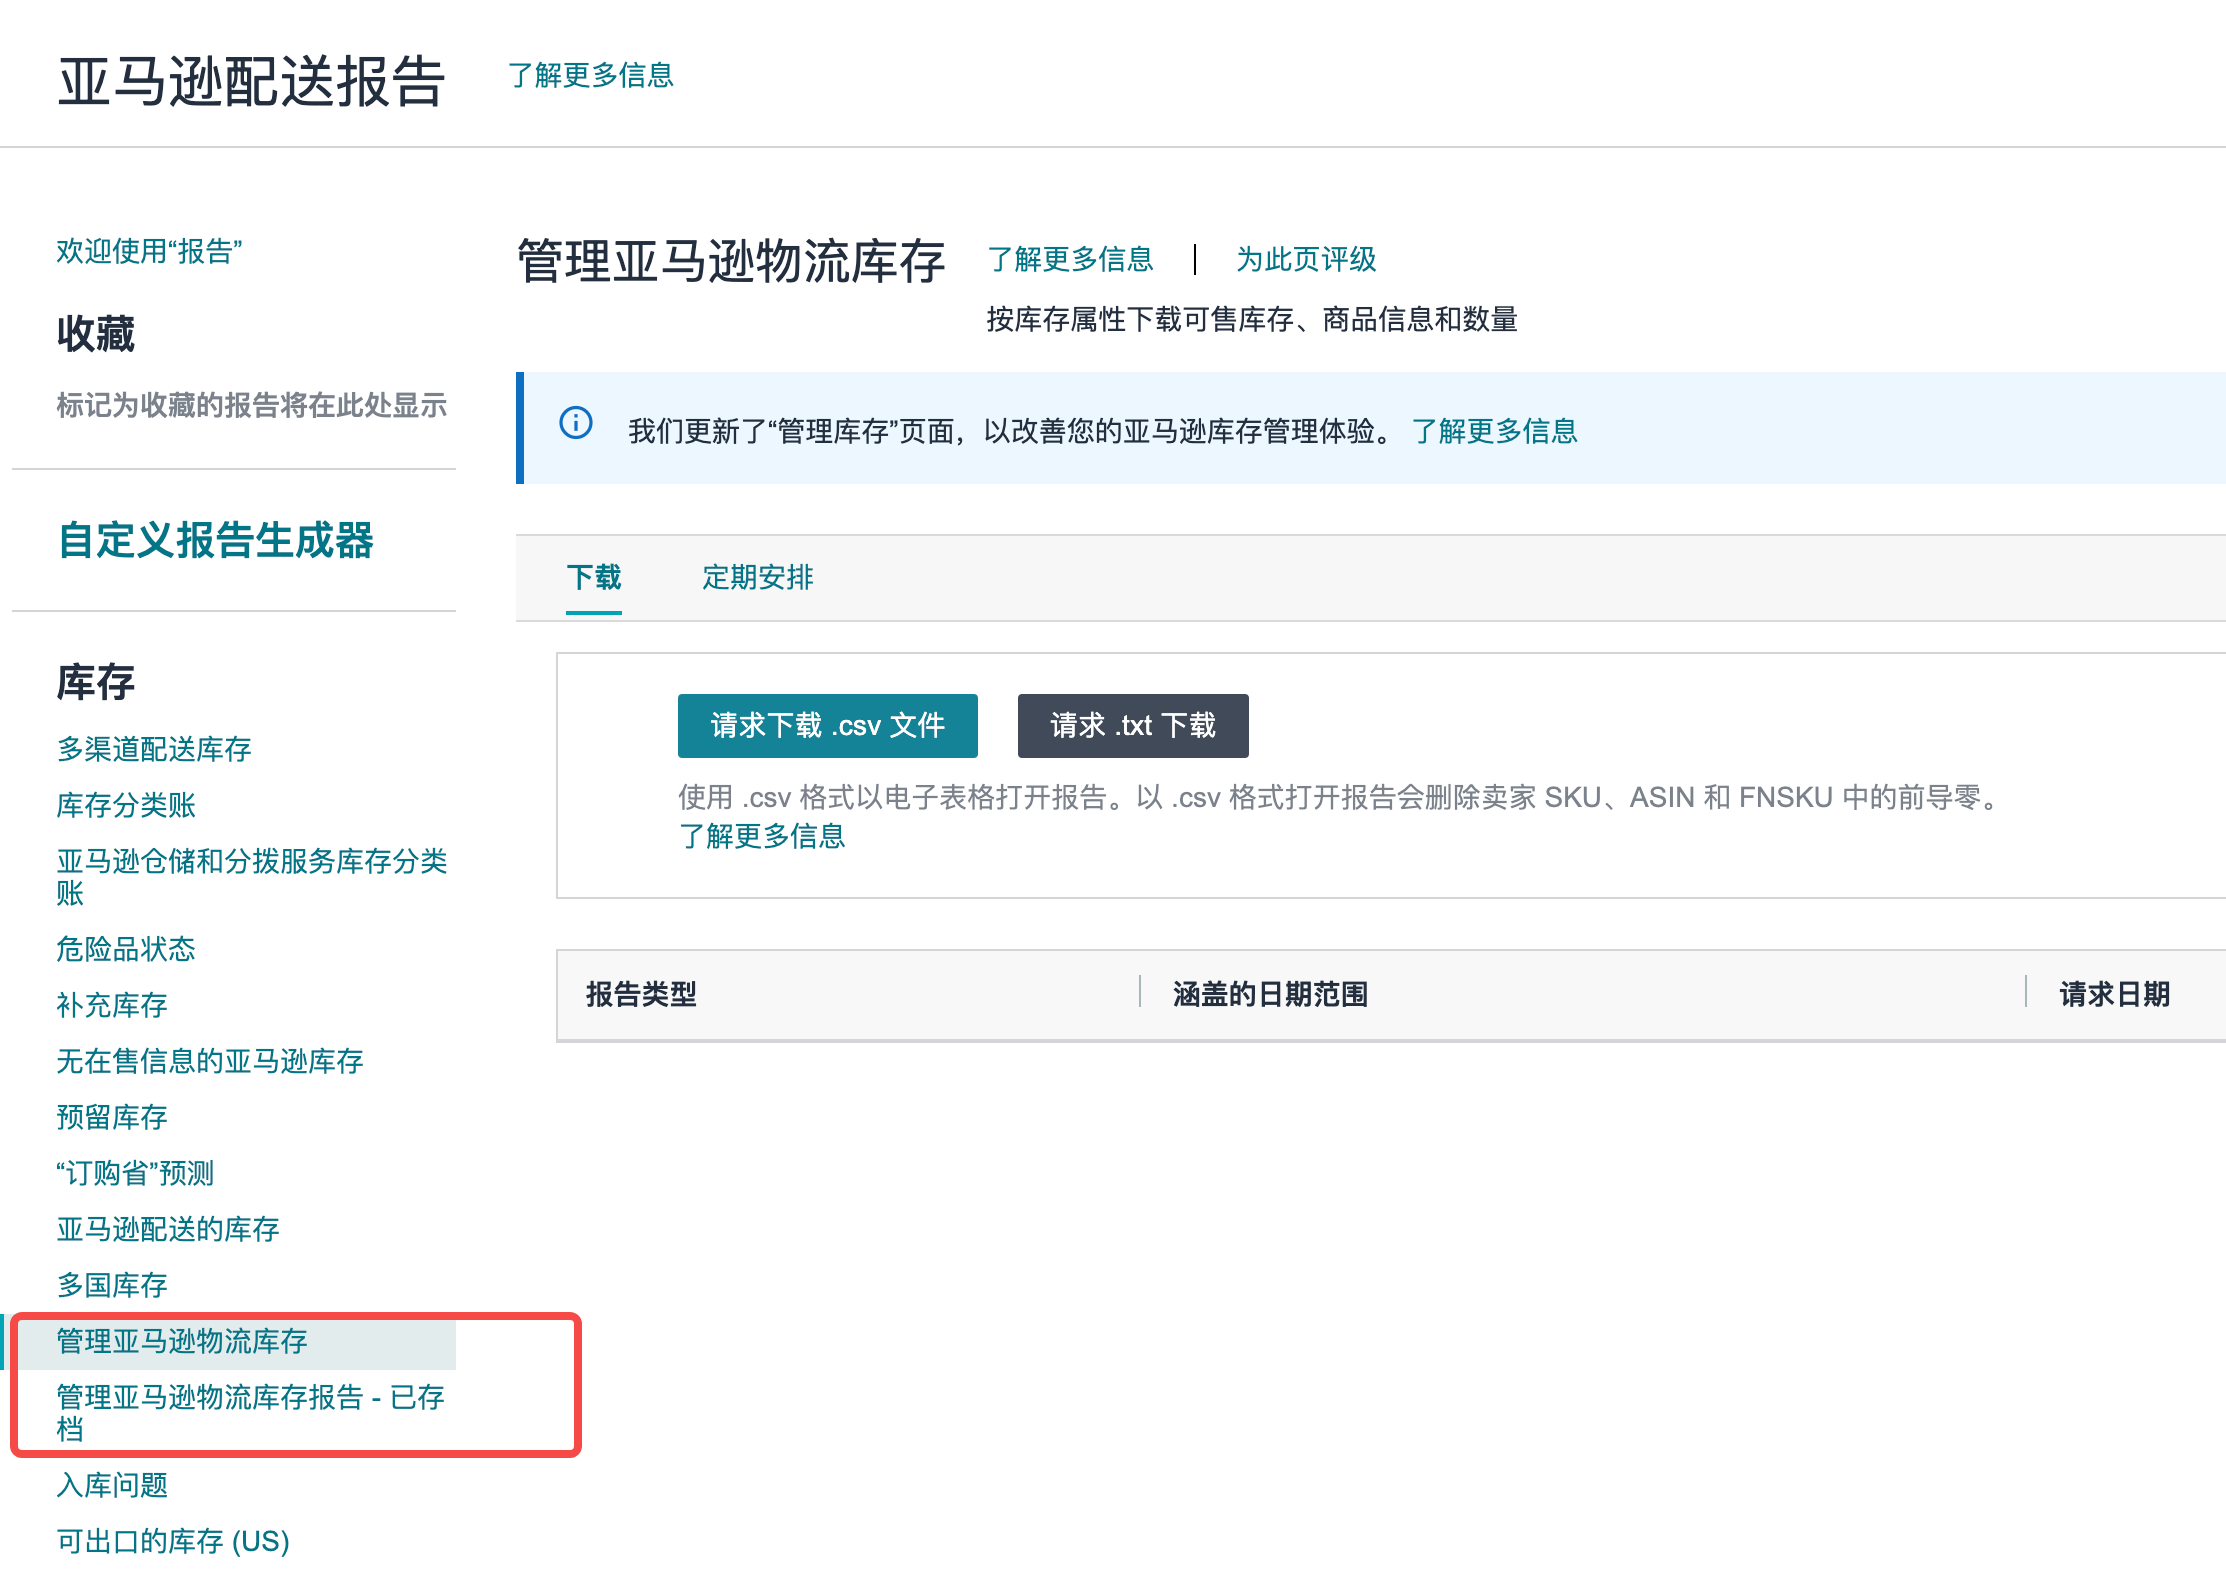The height and width of the screenshot is (1572, 2226).
Task: Switch to the 下载 tab
Action: [x=594, y=578]
